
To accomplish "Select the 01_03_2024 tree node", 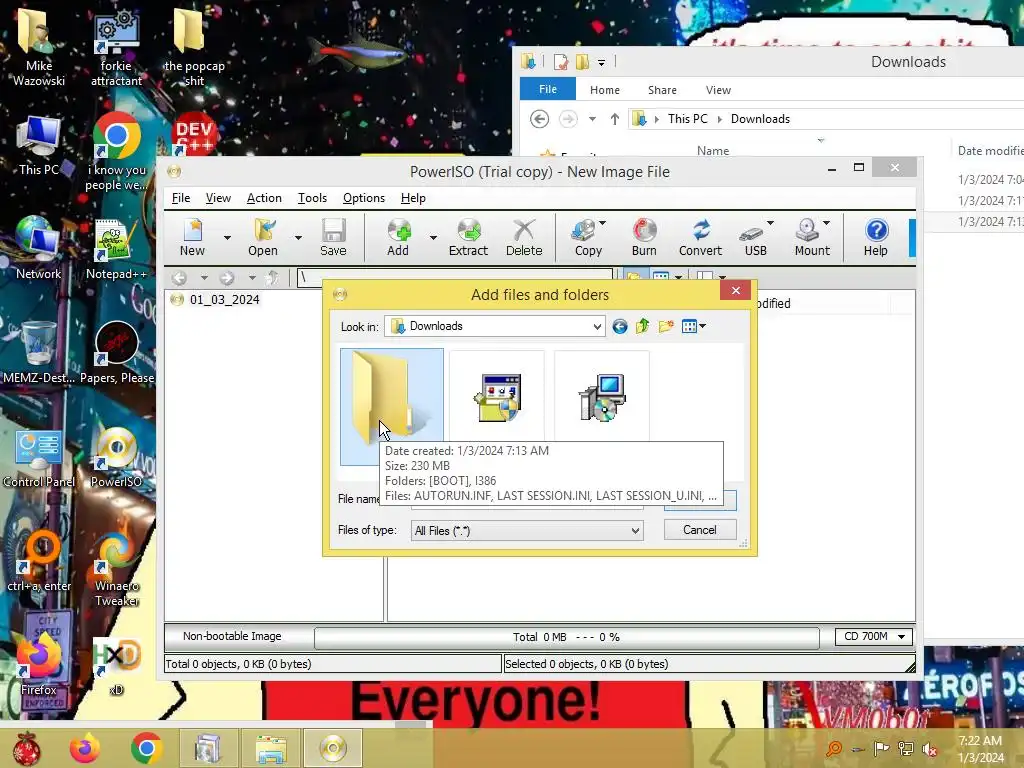I will (x=224, y=300).
